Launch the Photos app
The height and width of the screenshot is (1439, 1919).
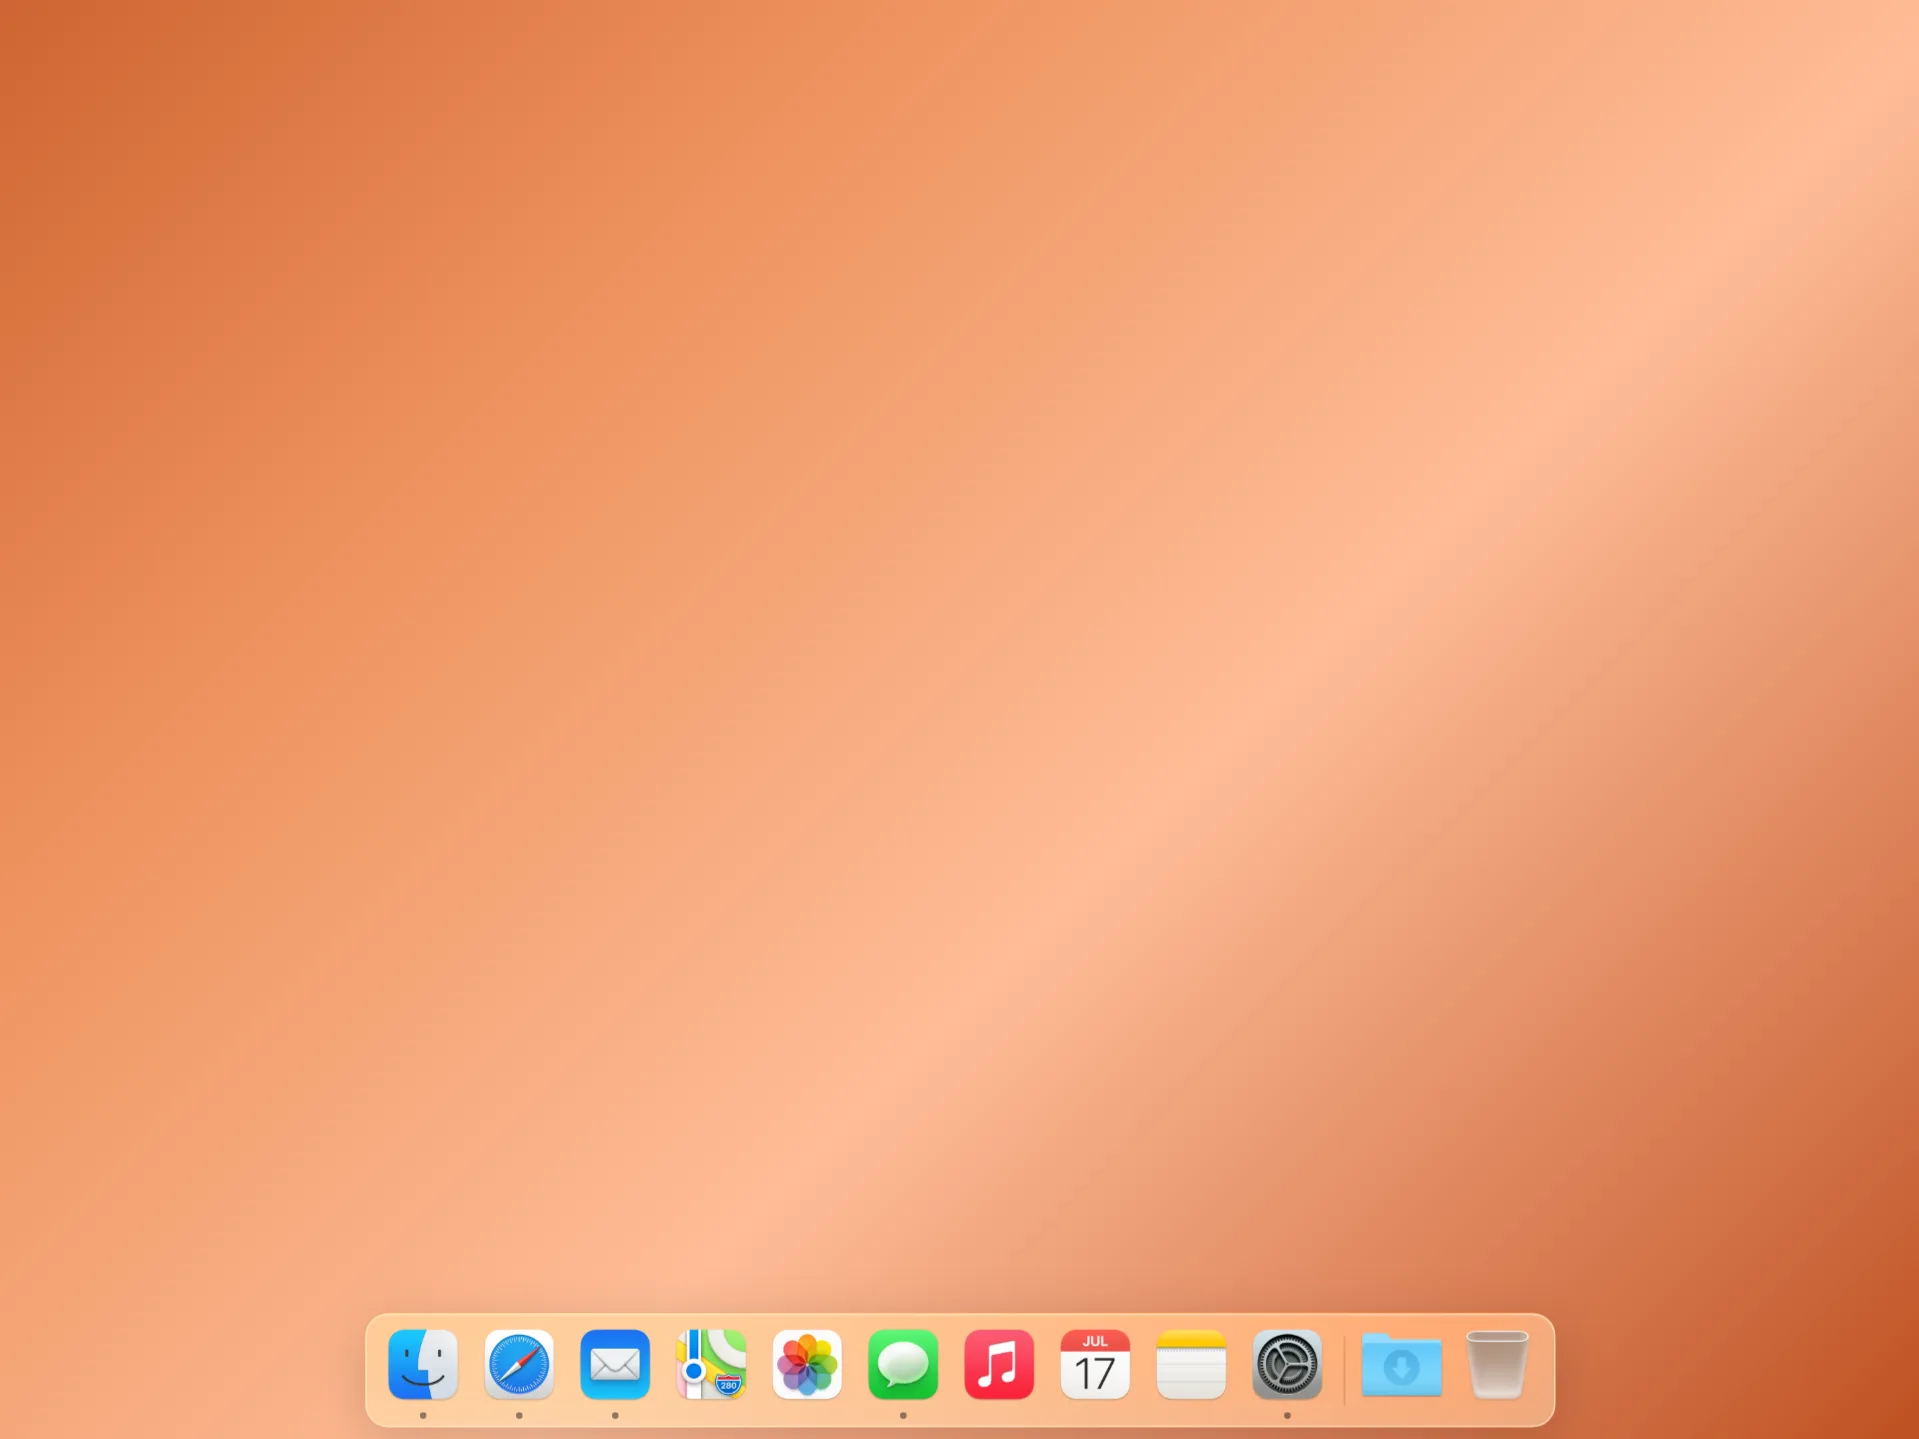807,1365
